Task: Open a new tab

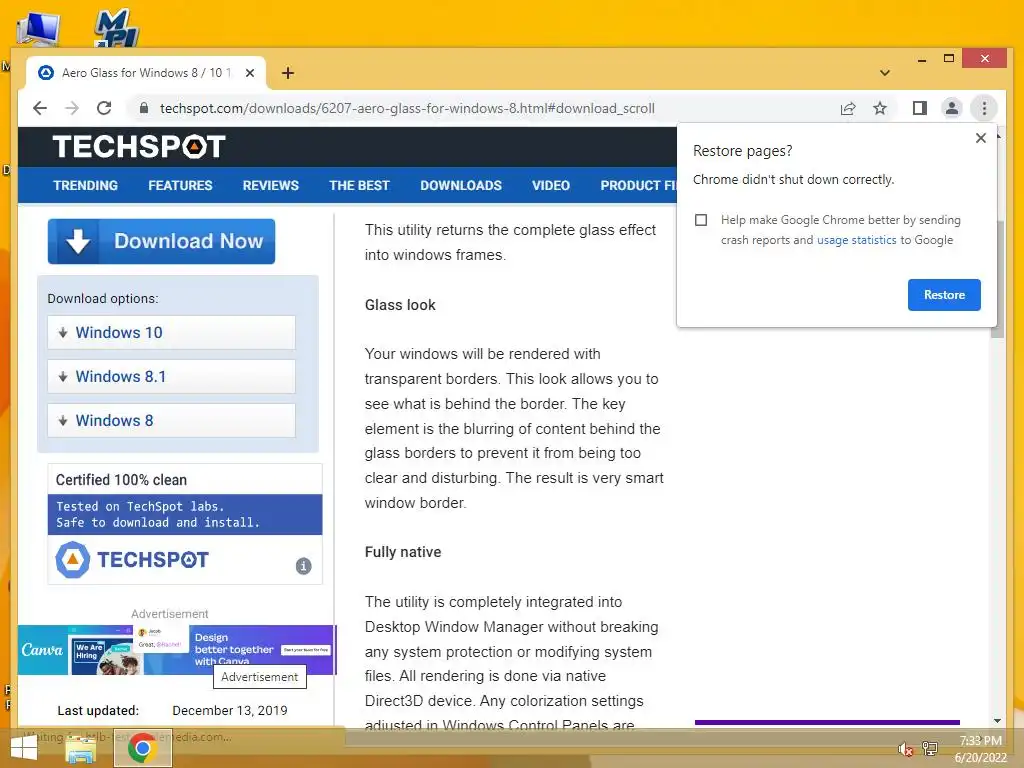Action: 287,73
